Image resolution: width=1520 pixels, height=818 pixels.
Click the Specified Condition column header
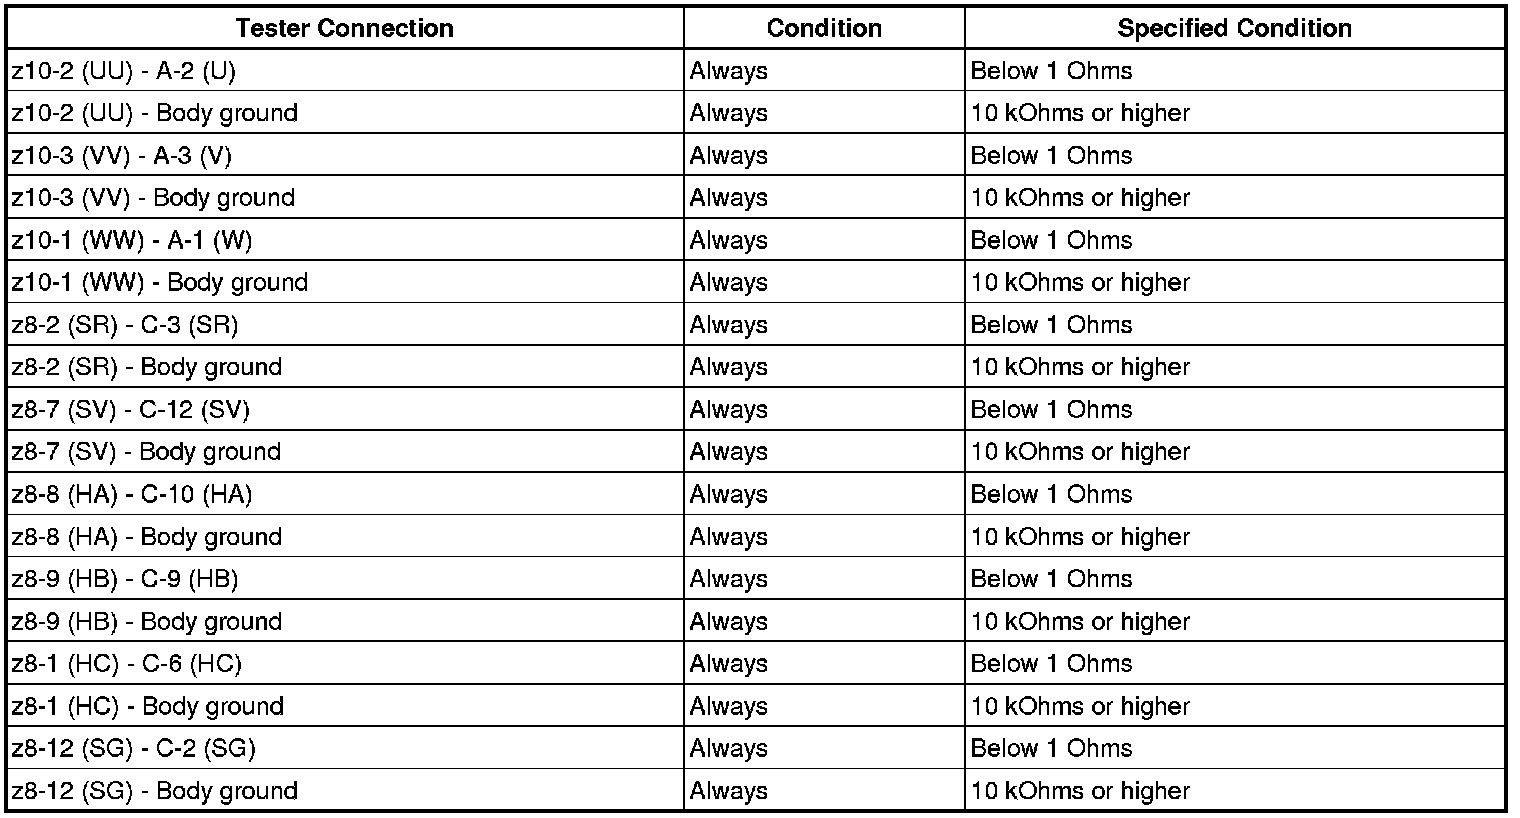(x=1234, y=28)
